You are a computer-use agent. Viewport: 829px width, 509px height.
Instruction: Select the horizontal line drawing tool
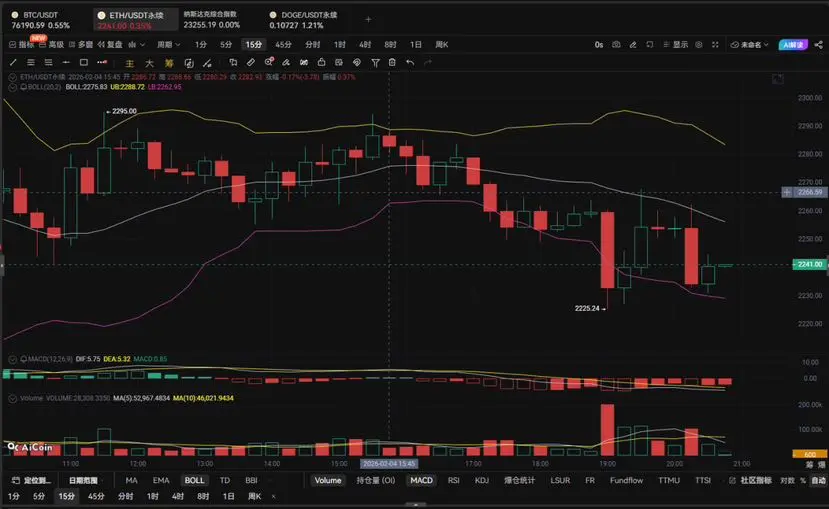66,62
